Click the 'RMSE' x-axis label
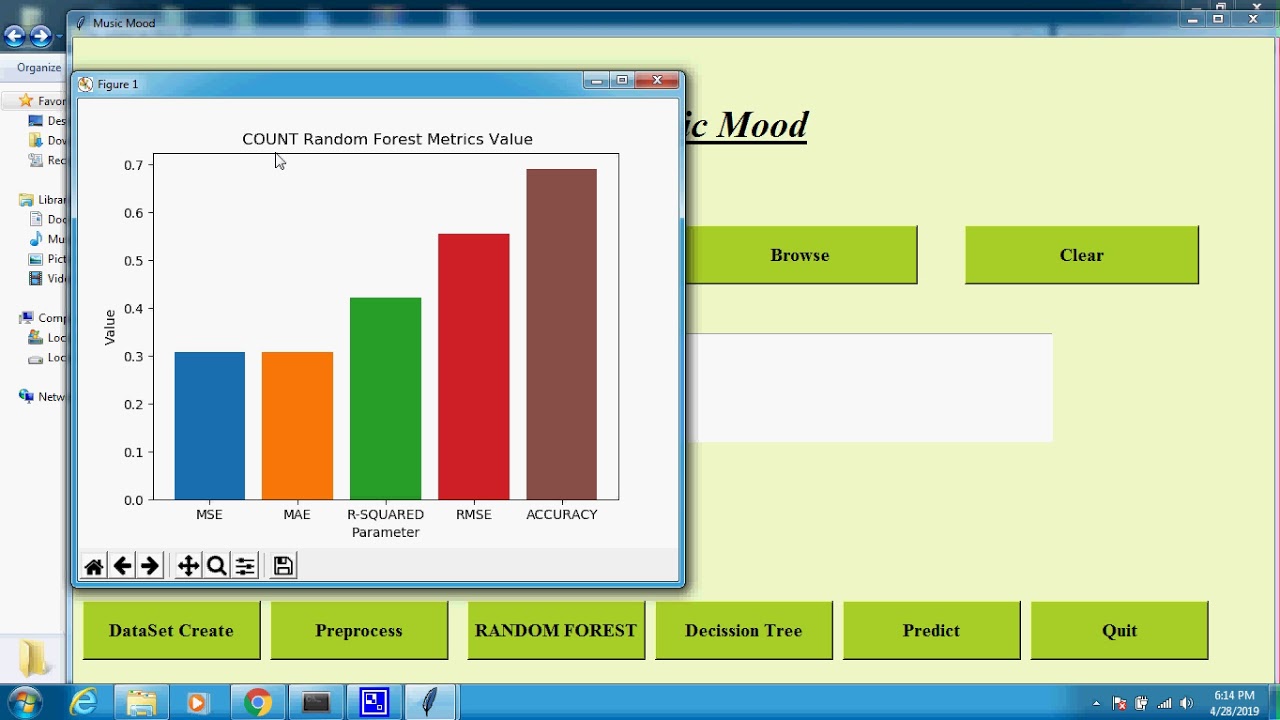The width and height of the screenshot is (1280, 720). 474,515
